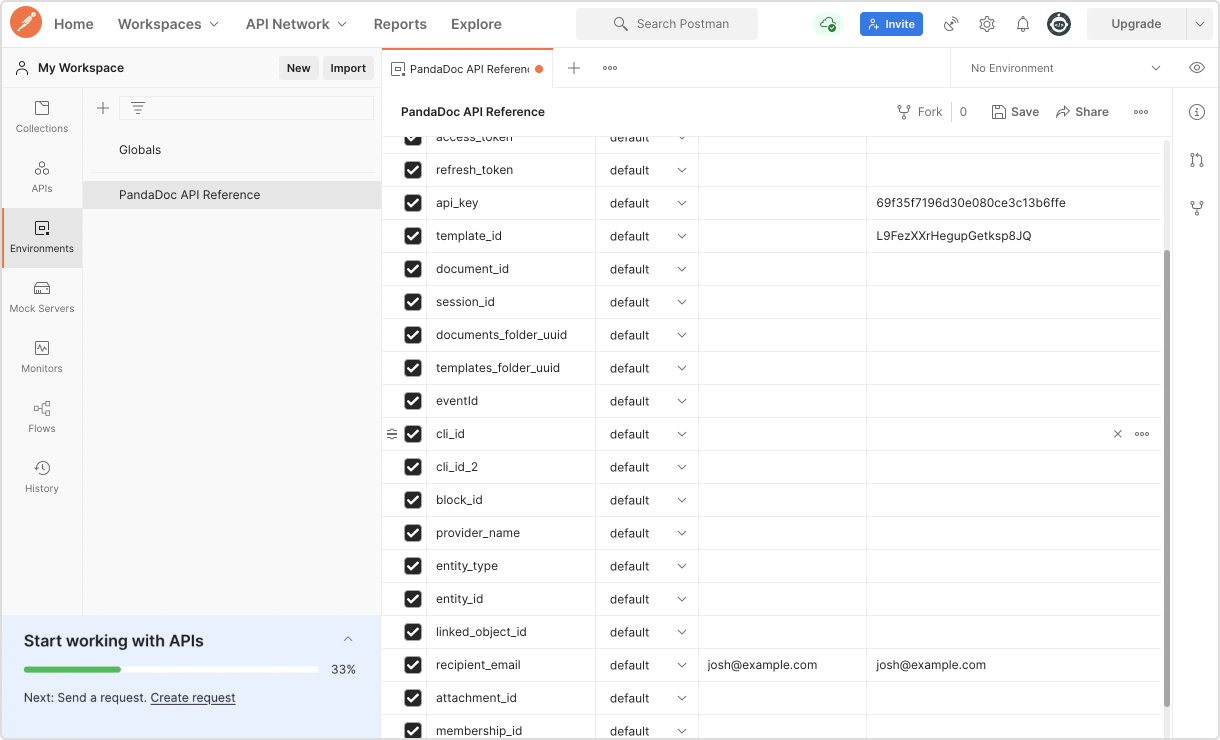
Task: Click the filter icon in sidebar search
Action: (138, 108)
